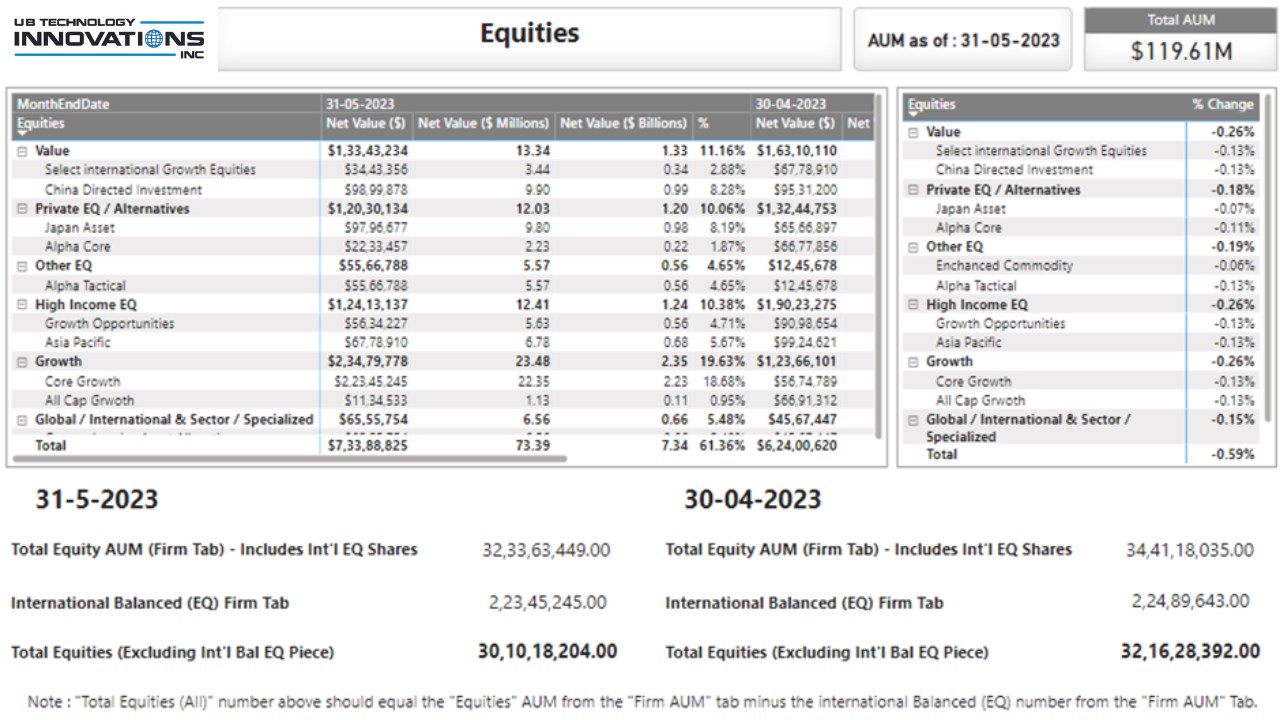Collapse Other EQ group in left matrix
The width and height of the screenshot is (1280, 720).
point(22,266)
